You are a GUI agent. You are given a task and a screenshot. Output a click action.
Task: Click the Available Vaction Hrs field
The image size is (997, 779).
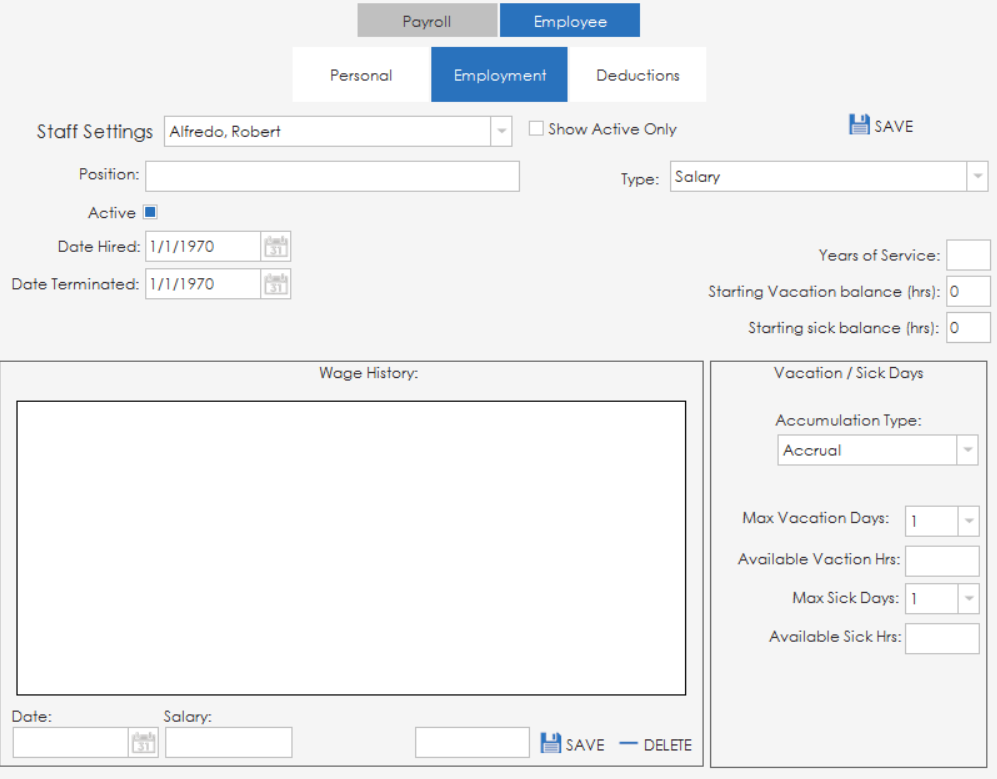(x=942, y=561)
